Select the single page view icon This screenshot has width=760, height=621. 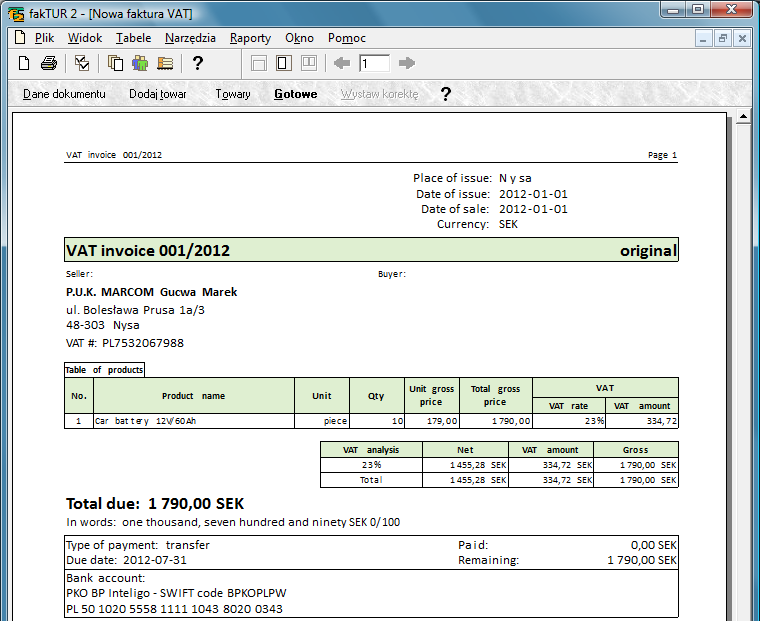(x=284, y=63)
